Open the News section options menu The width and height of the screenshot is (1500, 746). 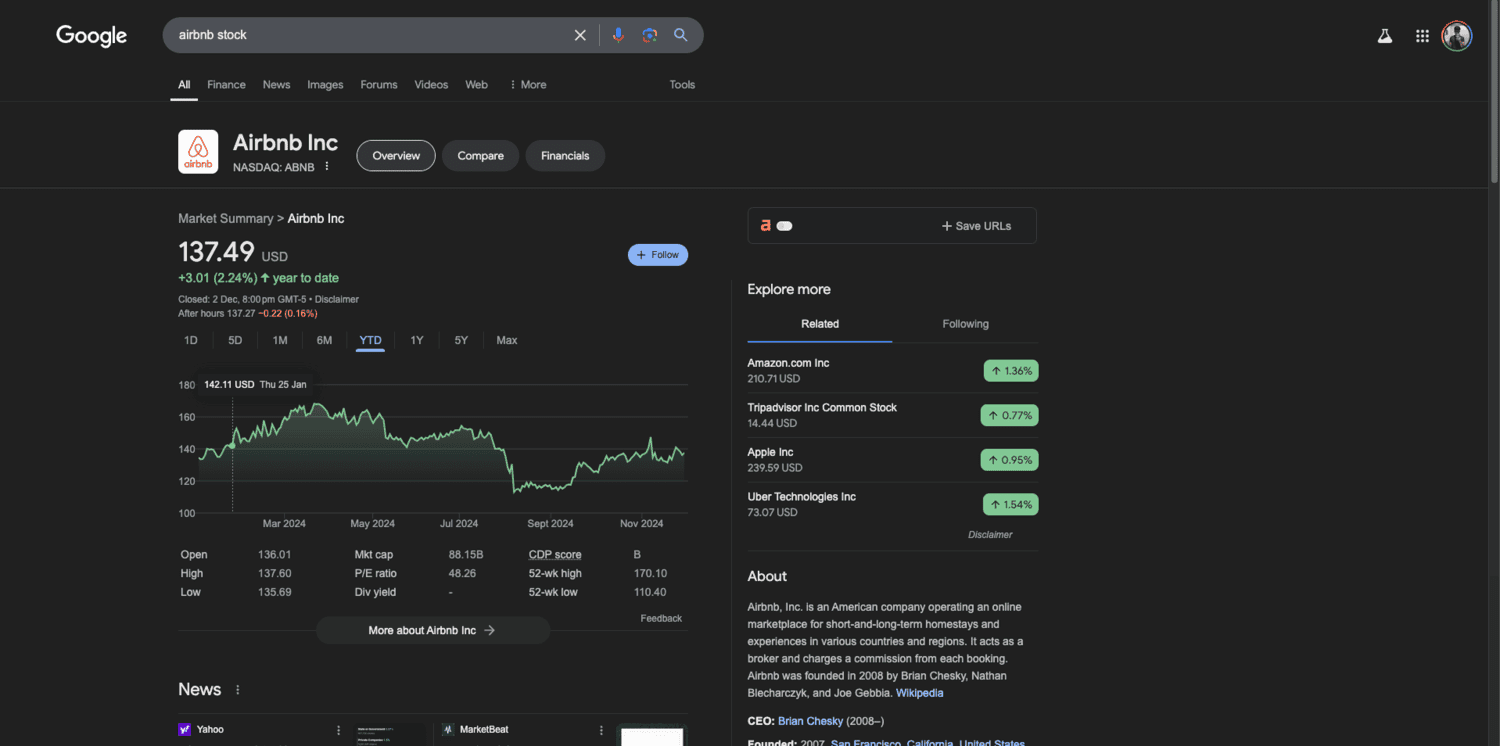point(238,690)
